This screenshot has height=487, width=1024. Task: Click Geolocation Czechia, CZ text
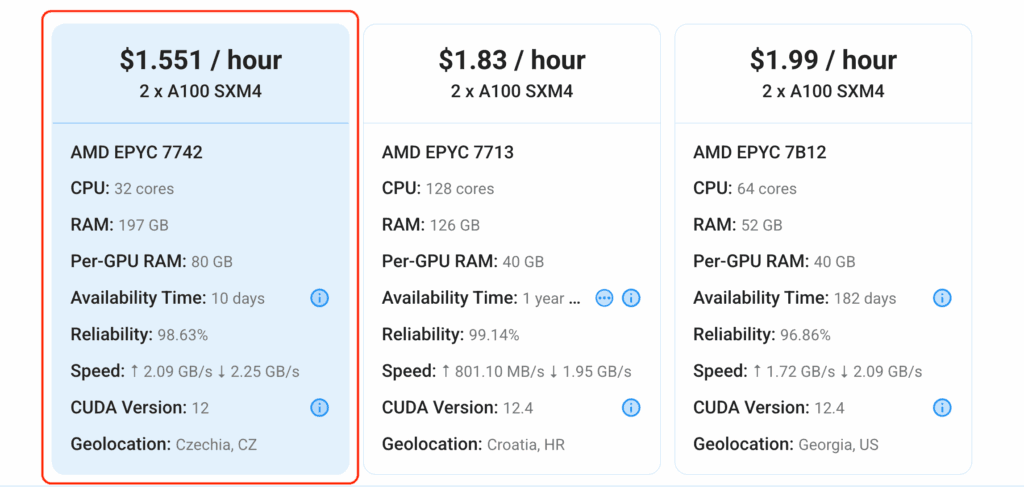click(164, 445)
